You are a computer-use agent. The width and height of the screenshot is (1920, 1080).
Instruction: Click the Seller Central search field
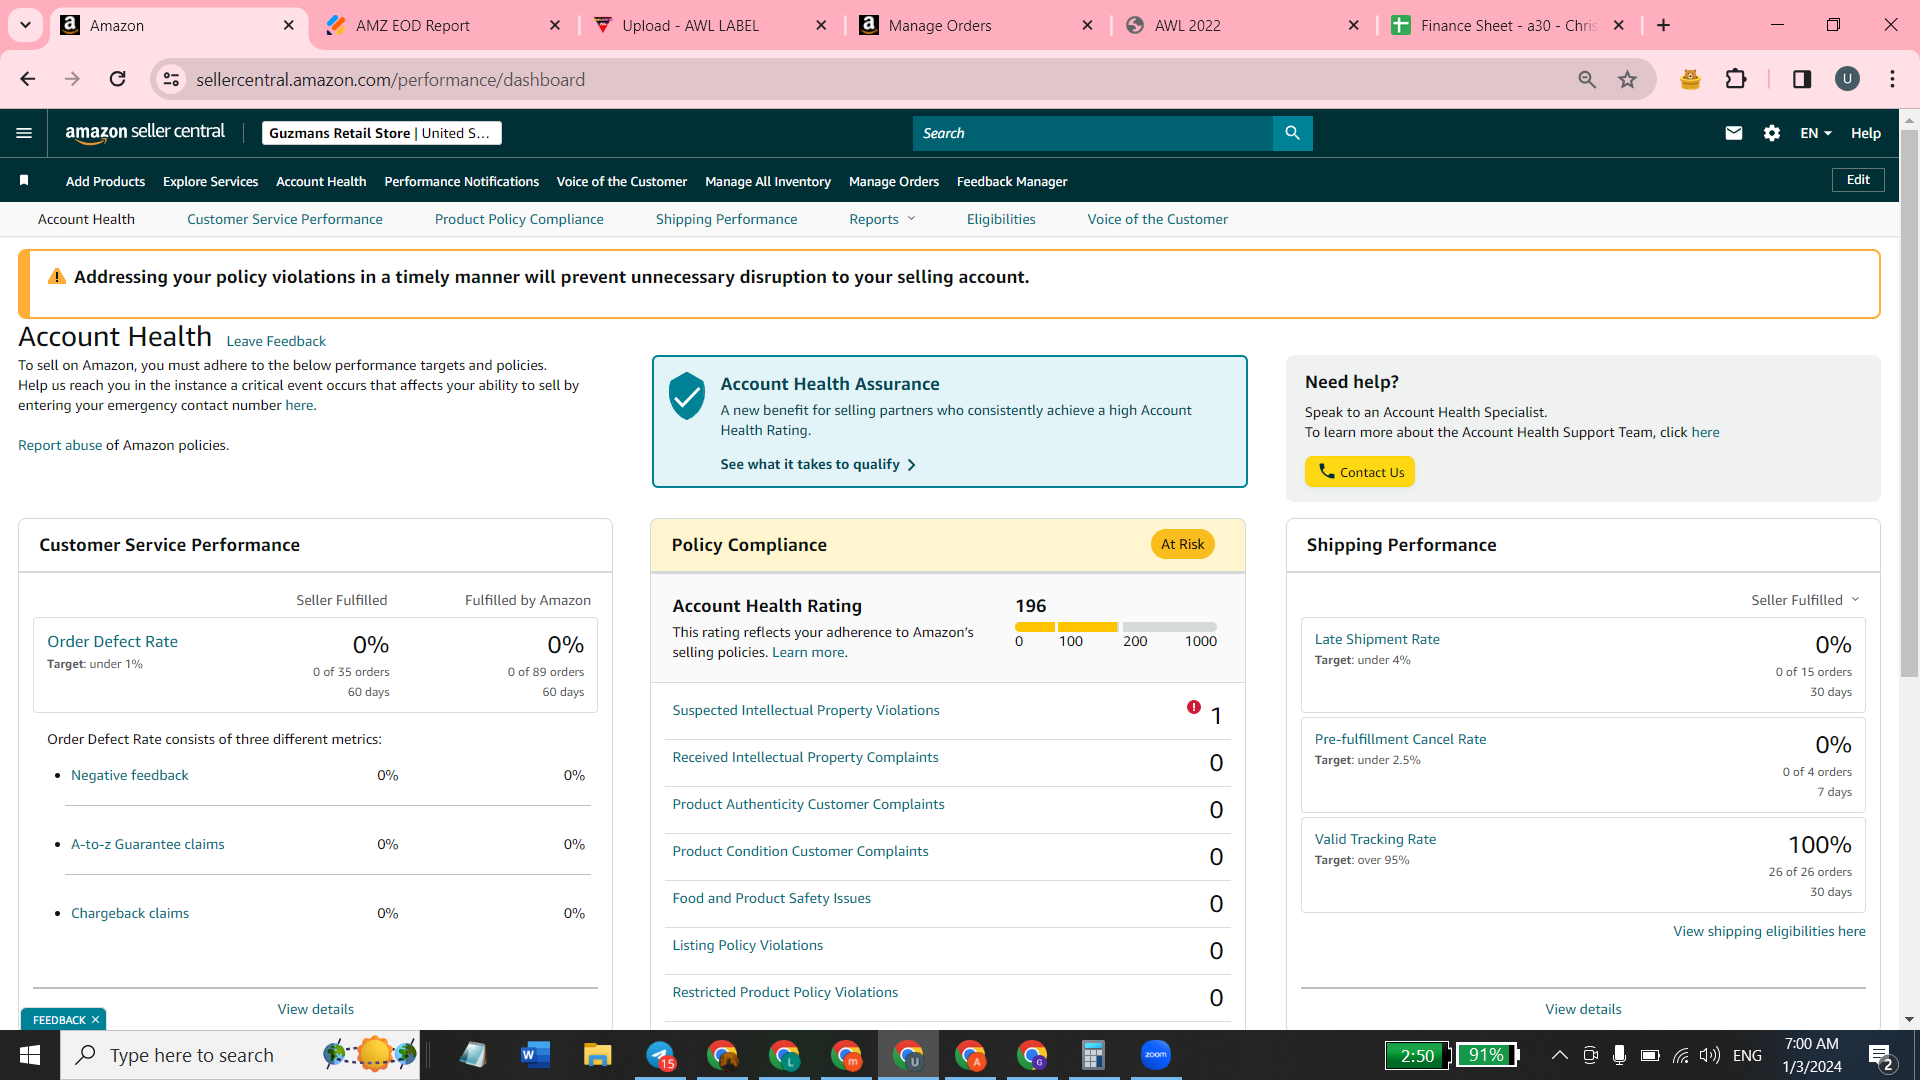(x=1093, y=133)
